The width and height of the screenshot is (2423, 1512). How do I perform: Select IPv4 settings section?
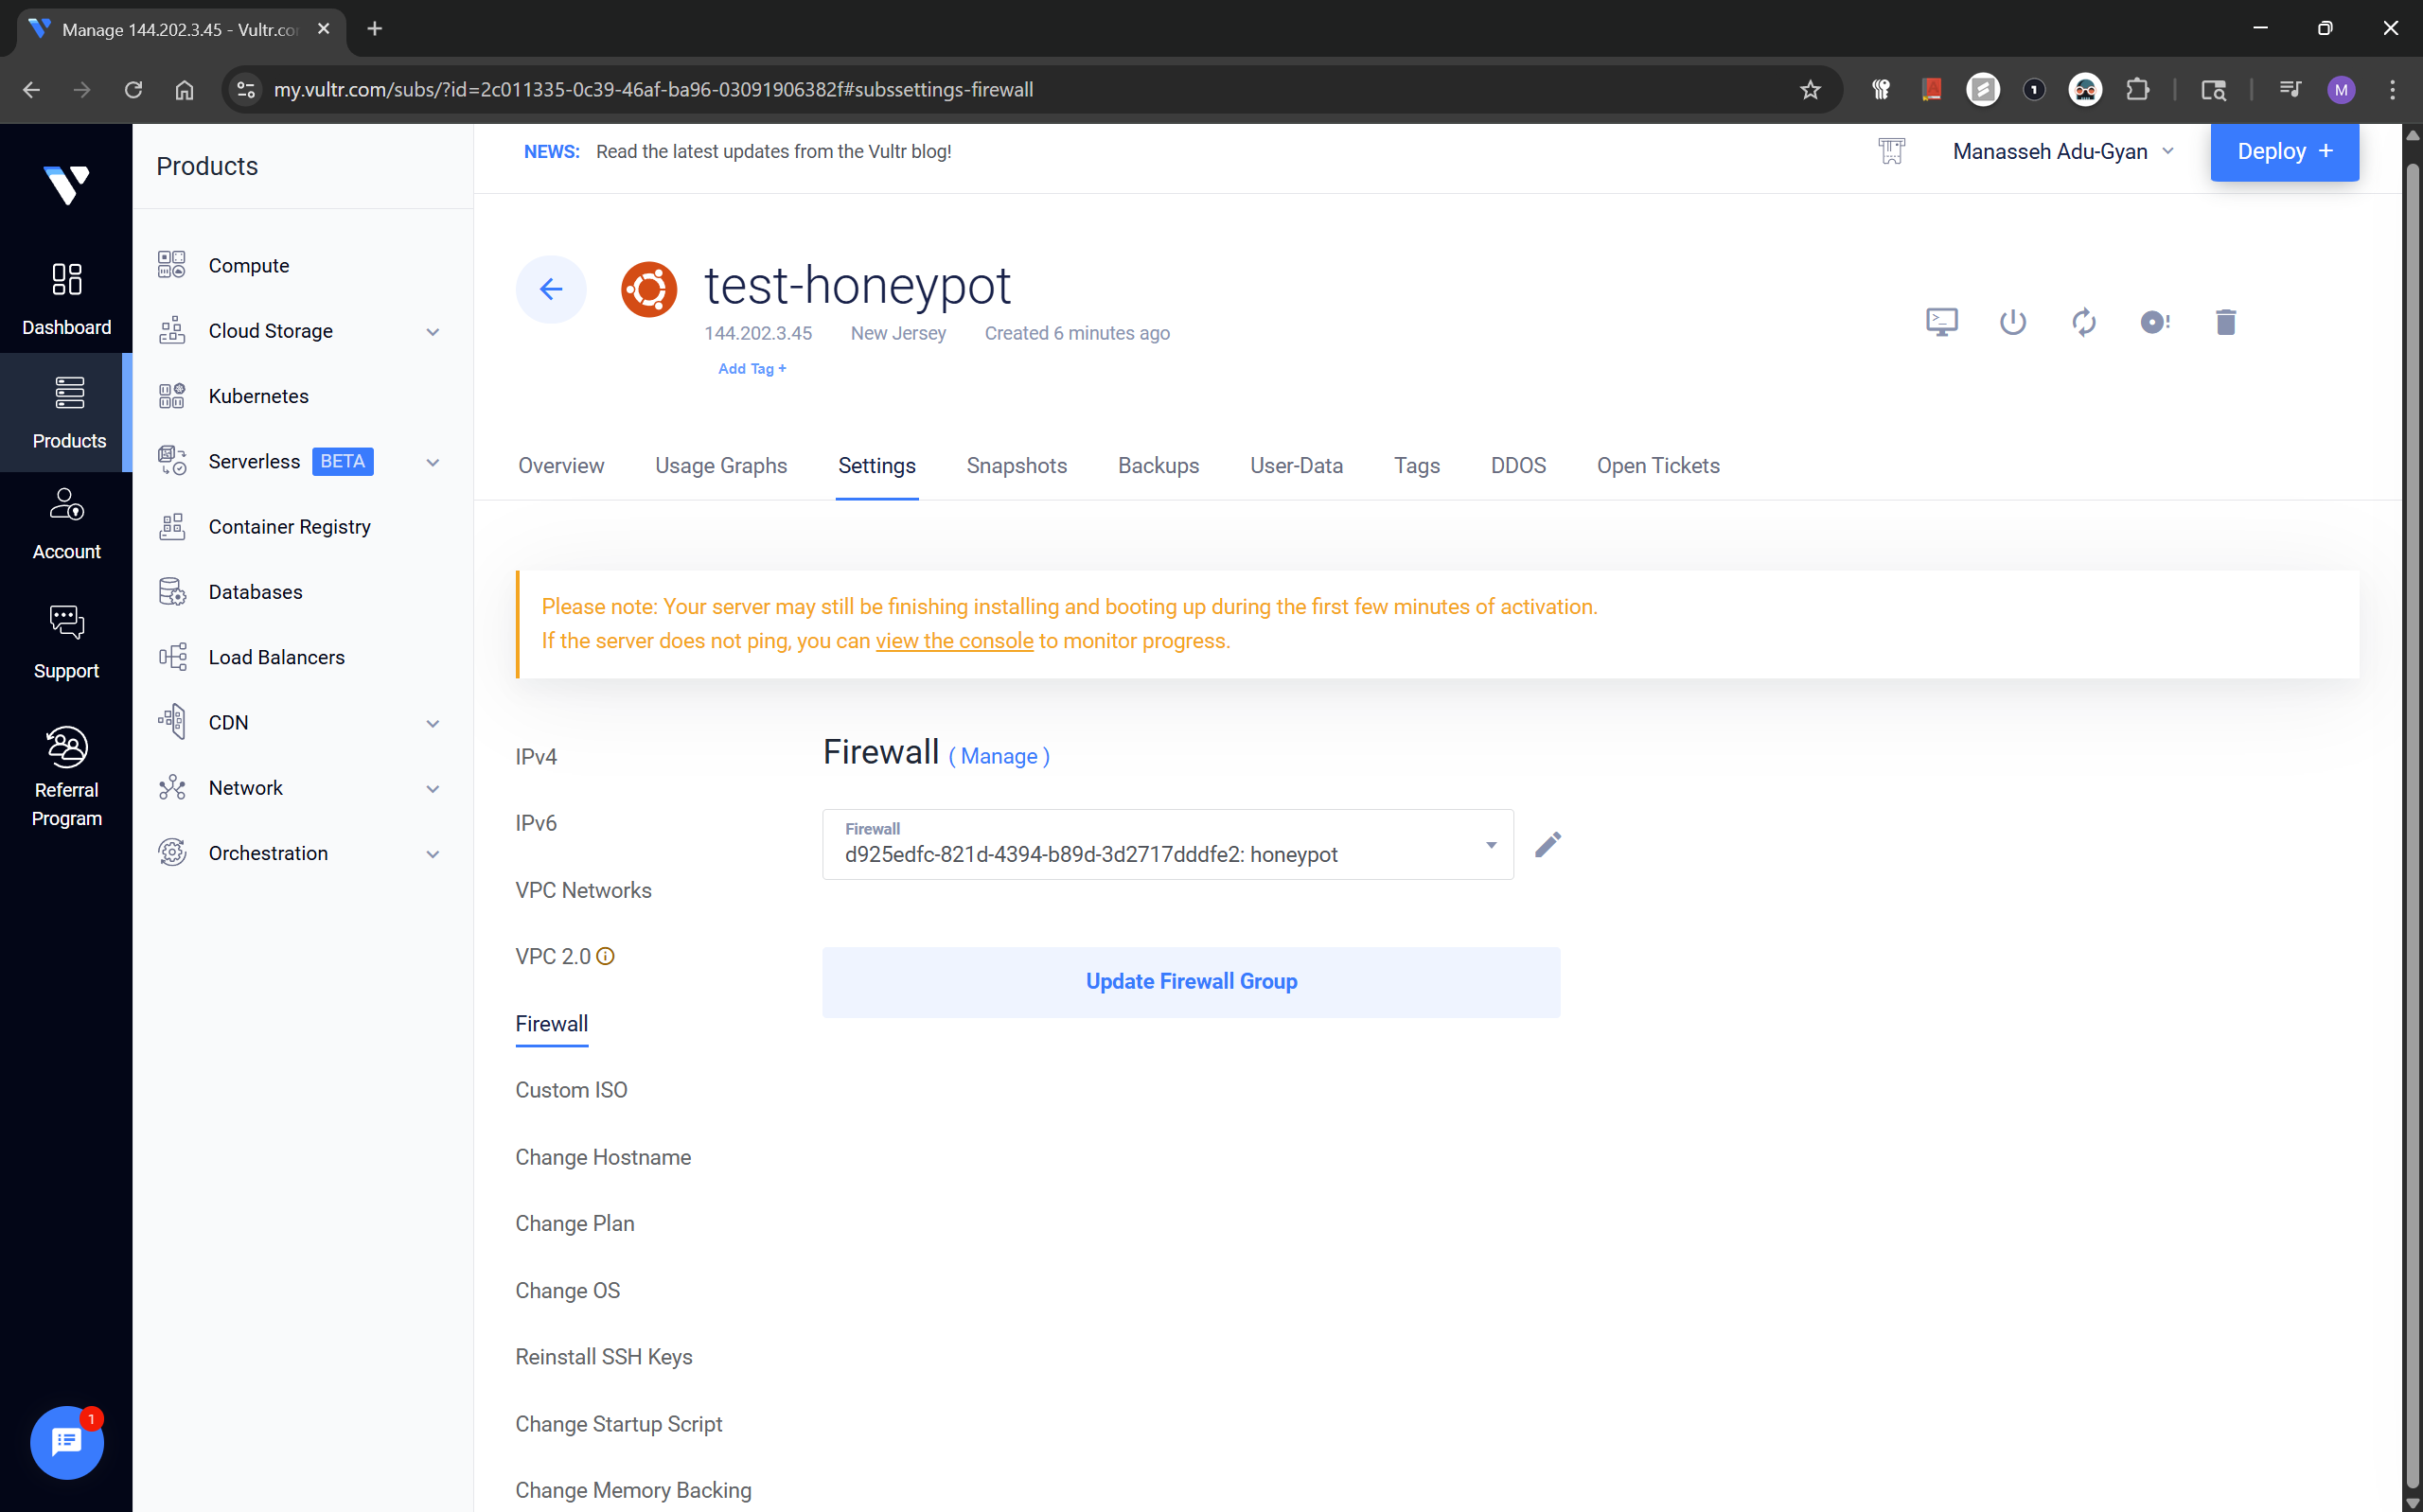(x=536, y=757)
